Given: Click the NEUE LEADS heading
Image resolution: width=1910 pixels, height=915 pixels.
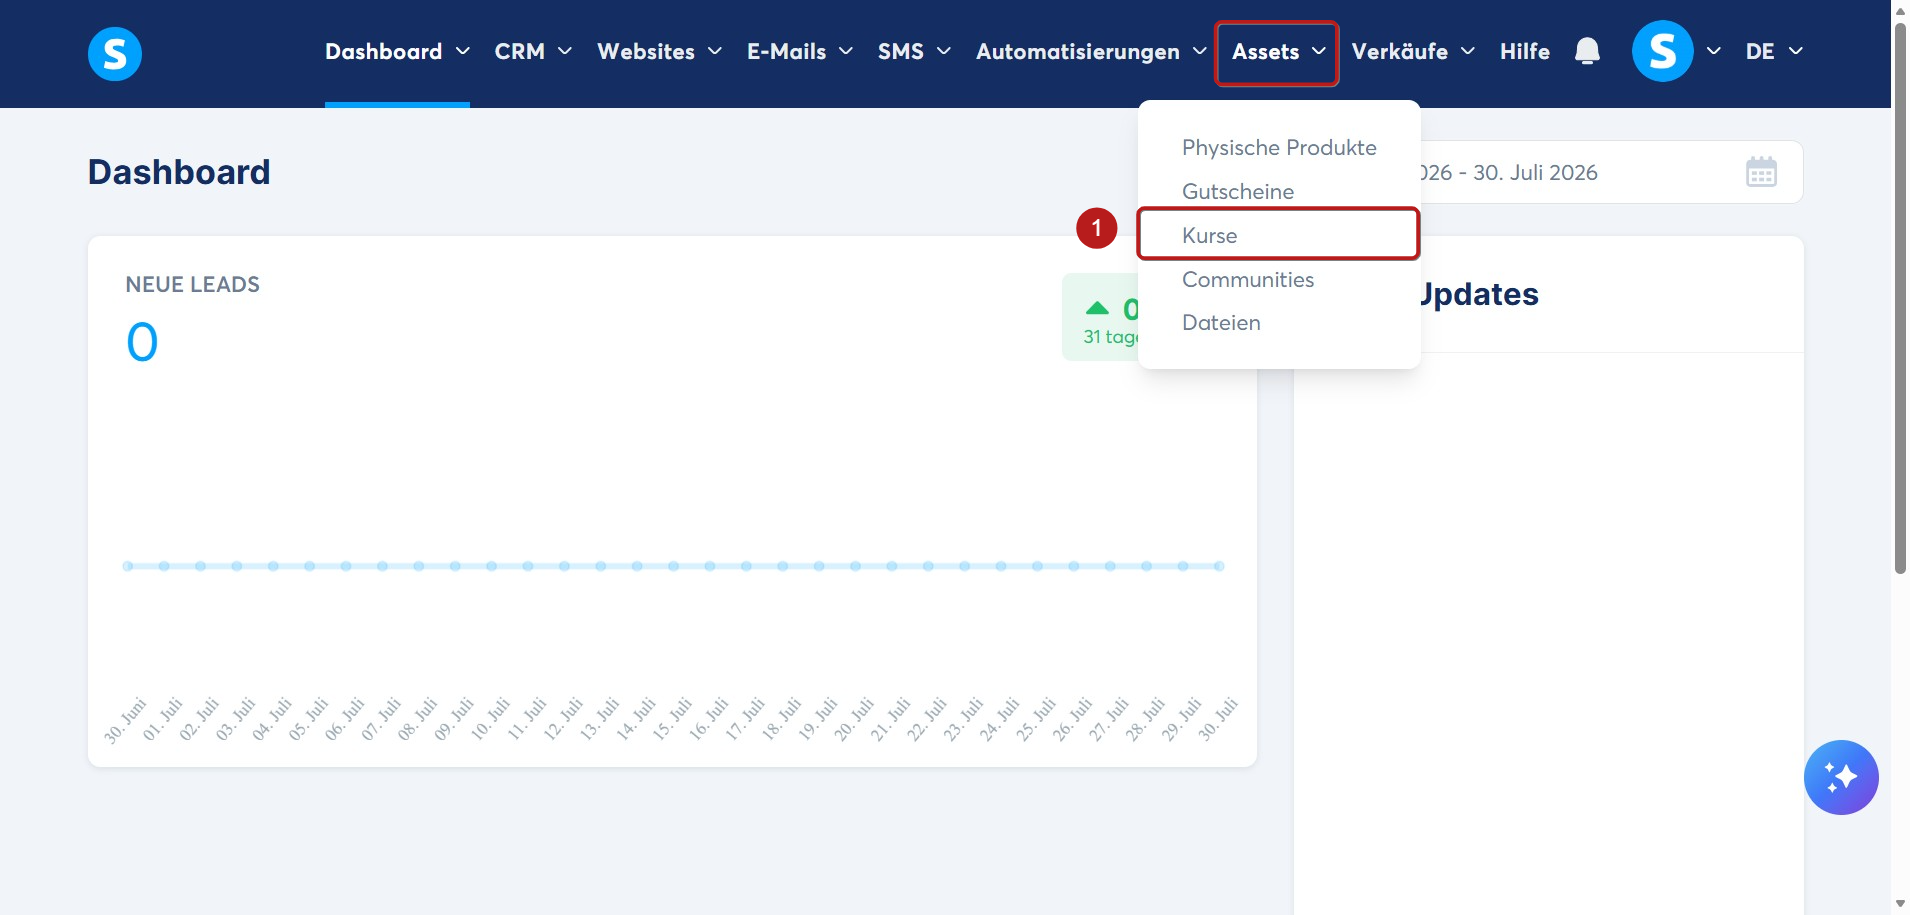Looking at the screenshot, I should (x=193, y=285).
